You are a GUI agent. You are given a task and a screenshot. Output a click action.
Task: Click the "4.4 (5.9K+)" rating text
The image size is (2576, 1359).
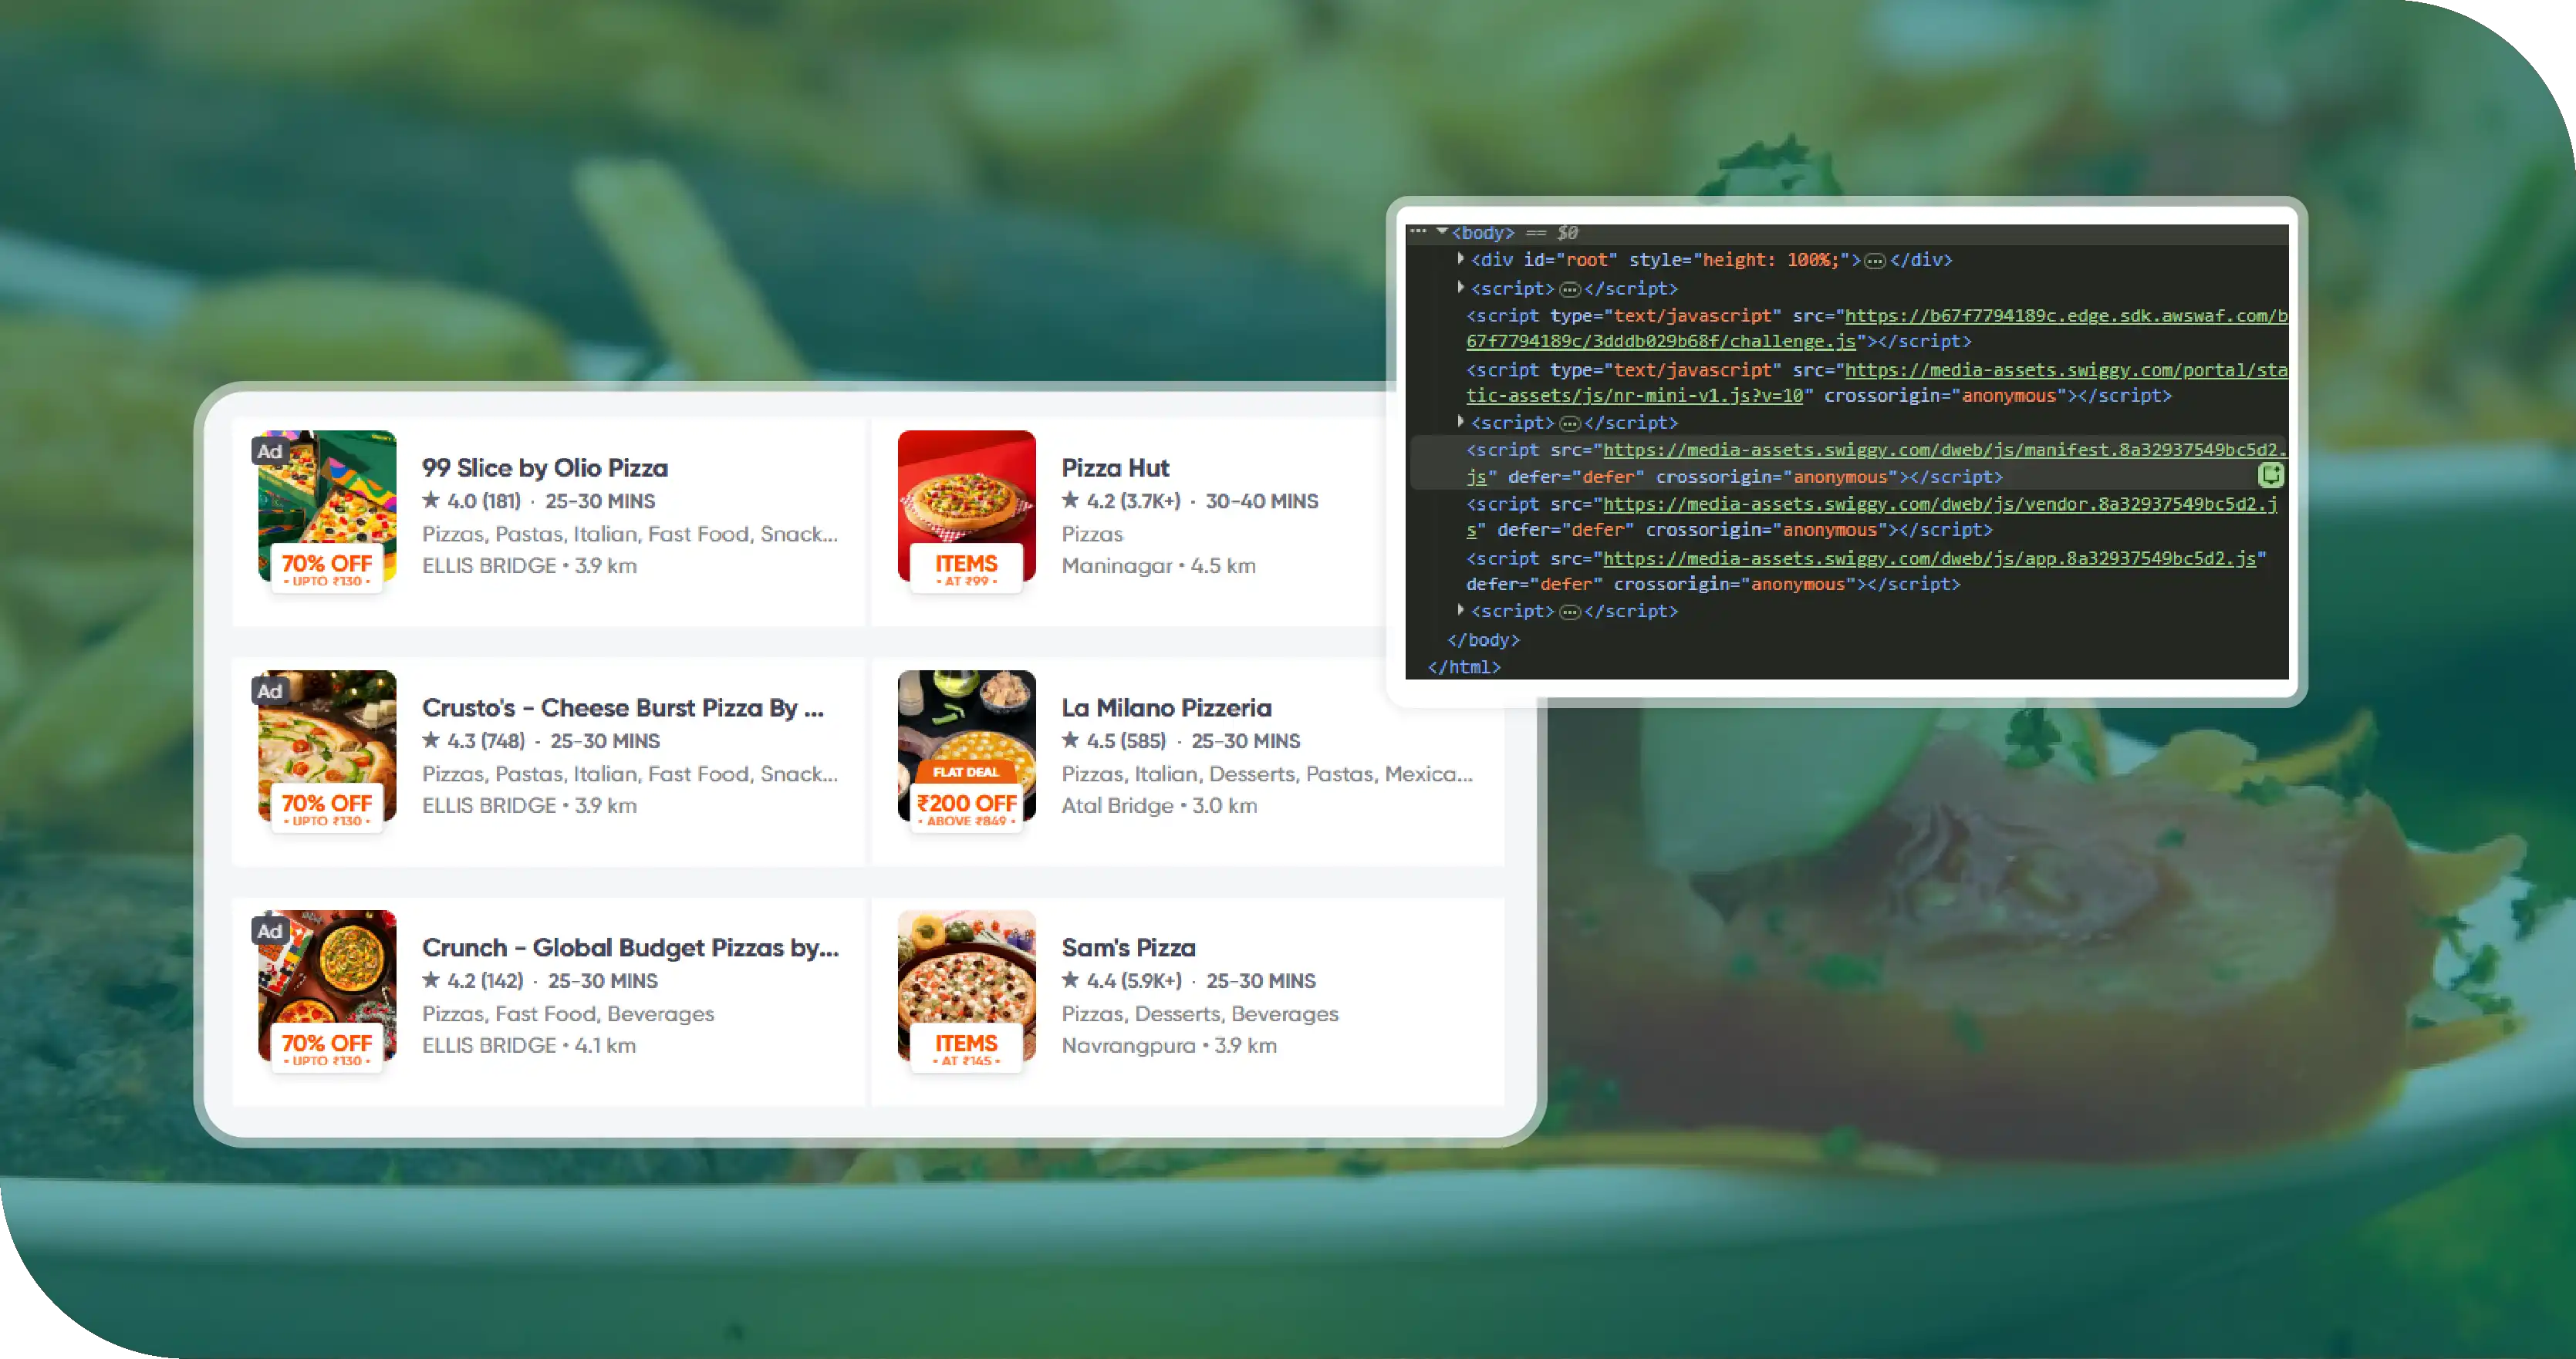pyautogui.click(x=1134, y=981)
